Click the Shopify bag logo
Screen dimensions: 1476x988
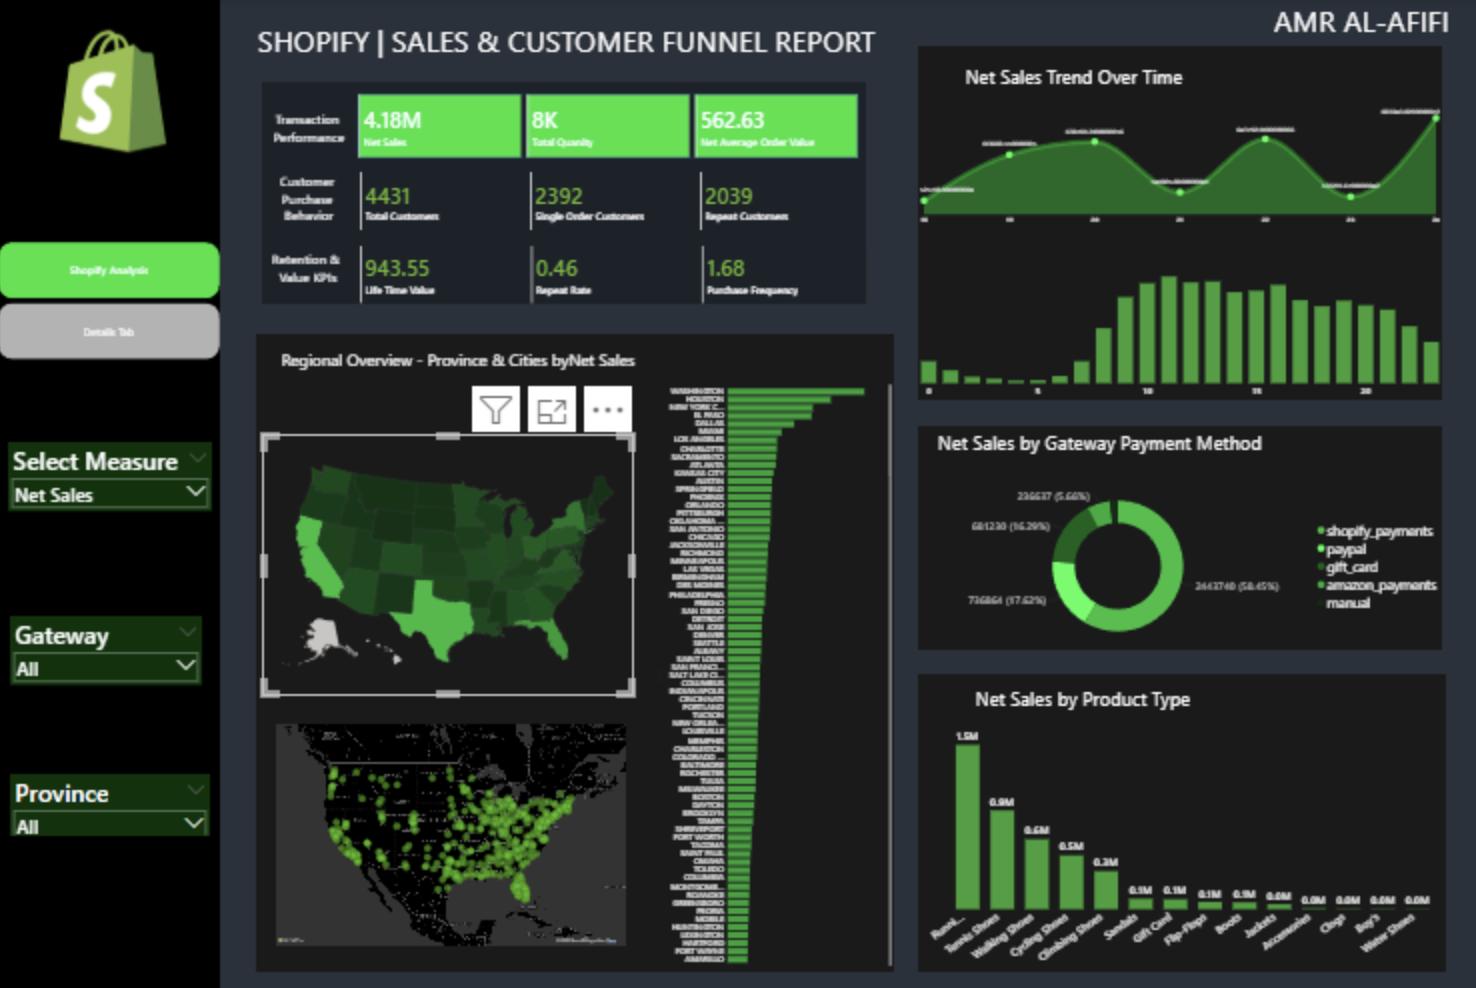pyautogui.click(x=112, y=91)
